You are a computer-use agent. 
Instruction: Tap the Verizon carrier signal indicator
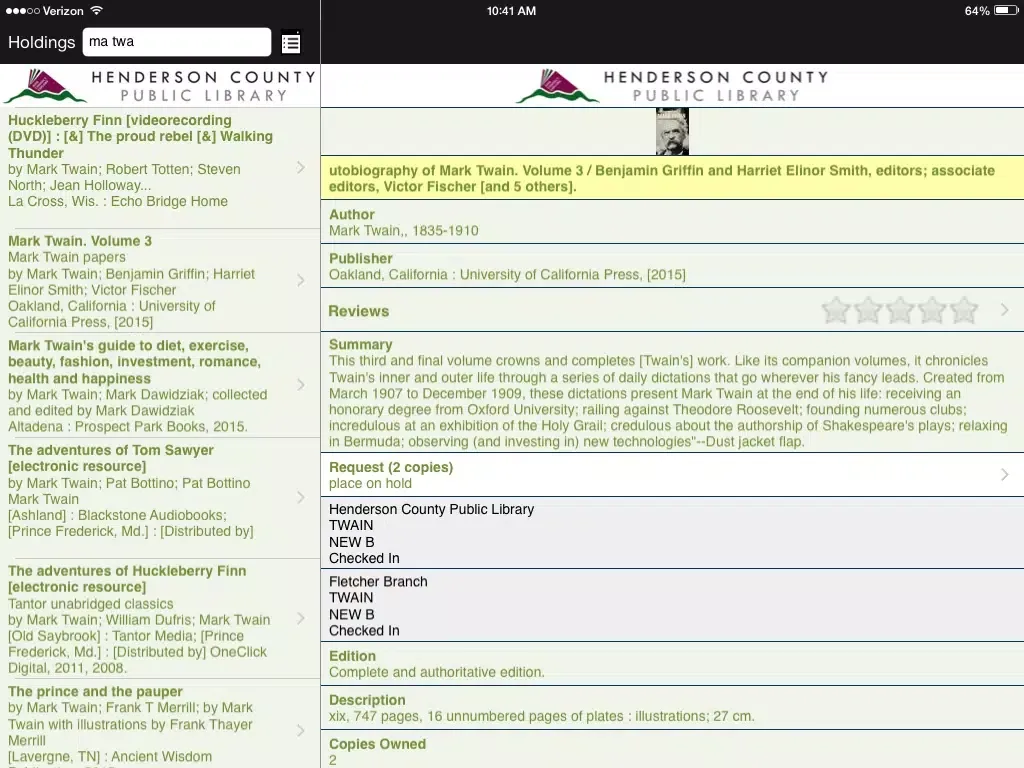(44, 11)
